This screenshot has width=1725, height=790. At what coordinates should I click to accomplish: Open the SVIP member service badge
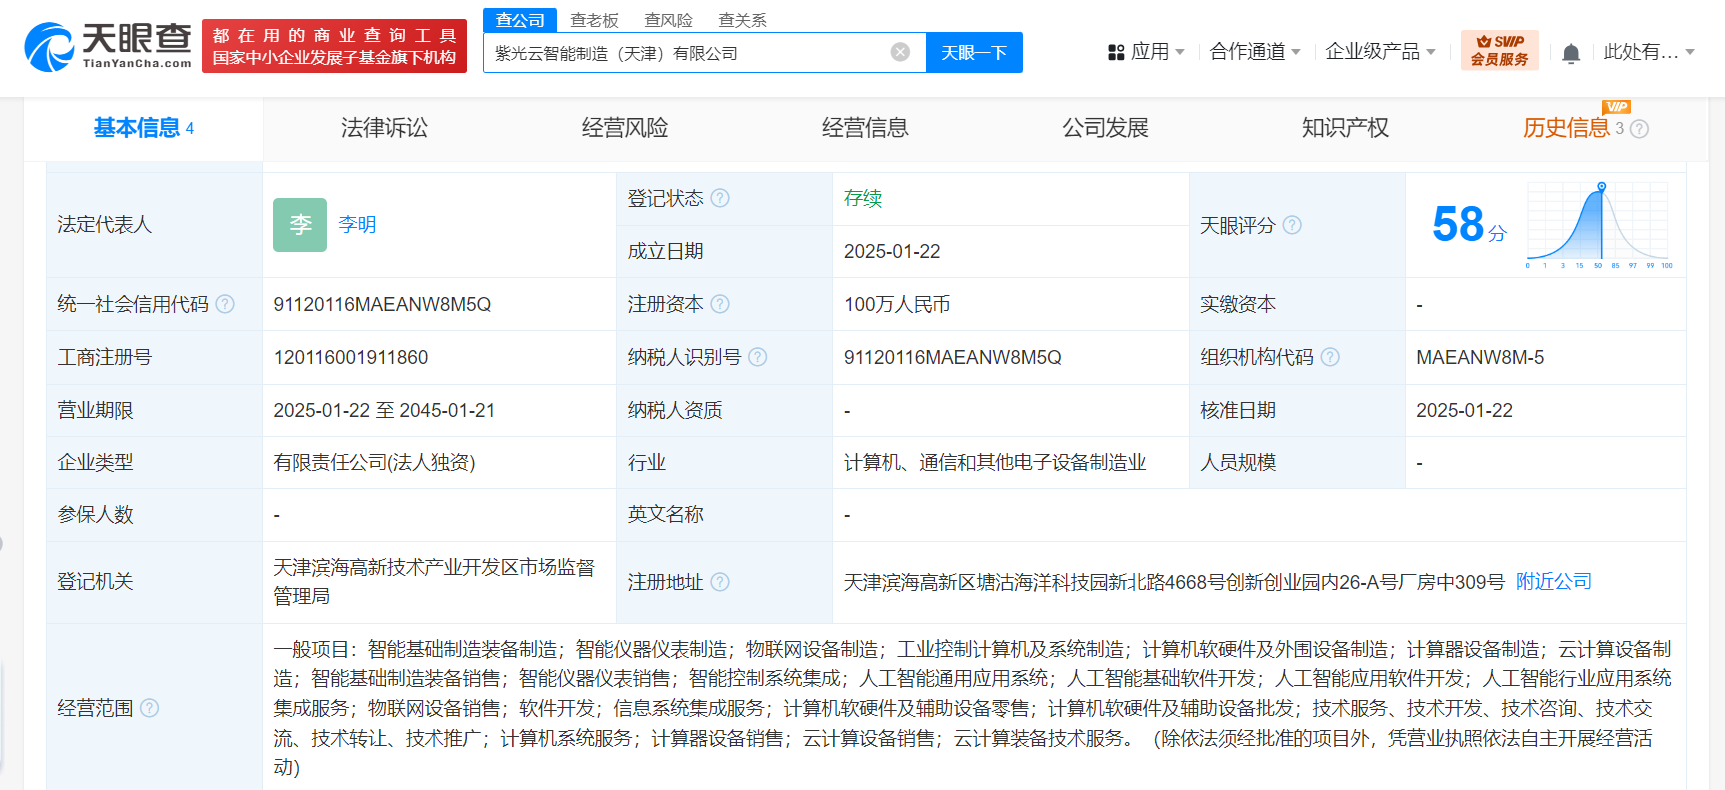(1499, 50)
